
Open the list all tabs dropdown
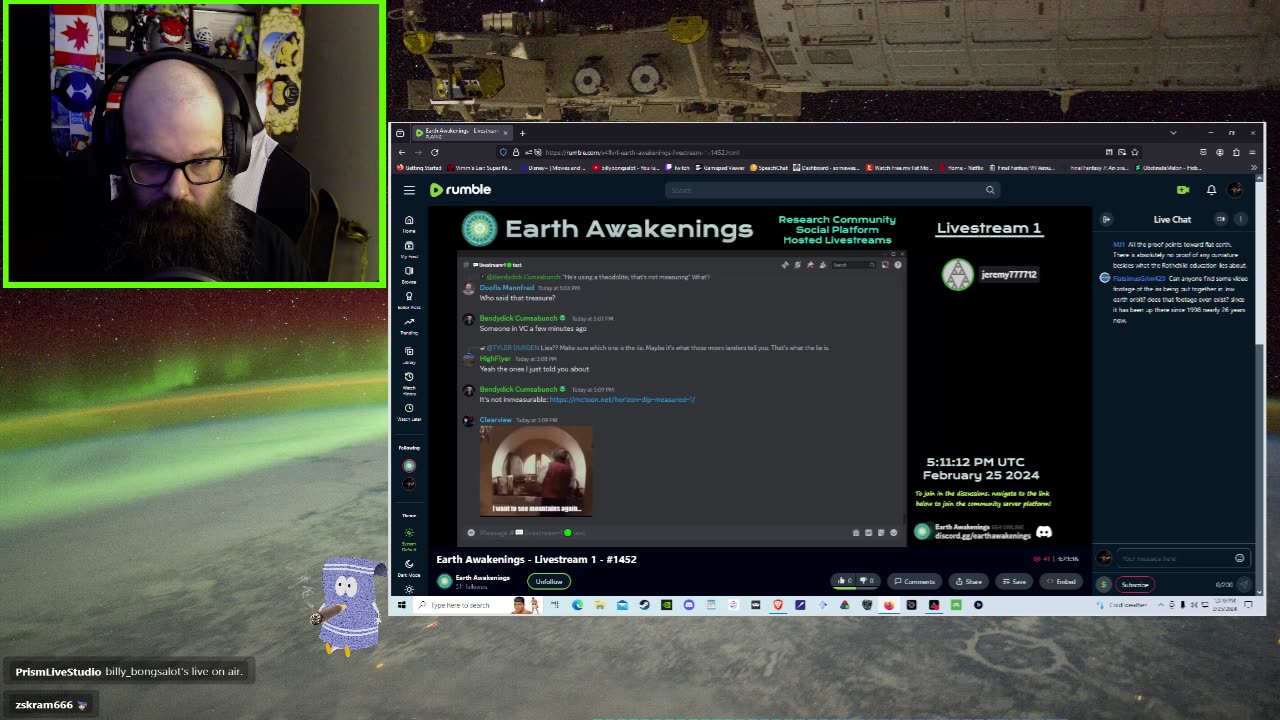tap(1173, 132)
